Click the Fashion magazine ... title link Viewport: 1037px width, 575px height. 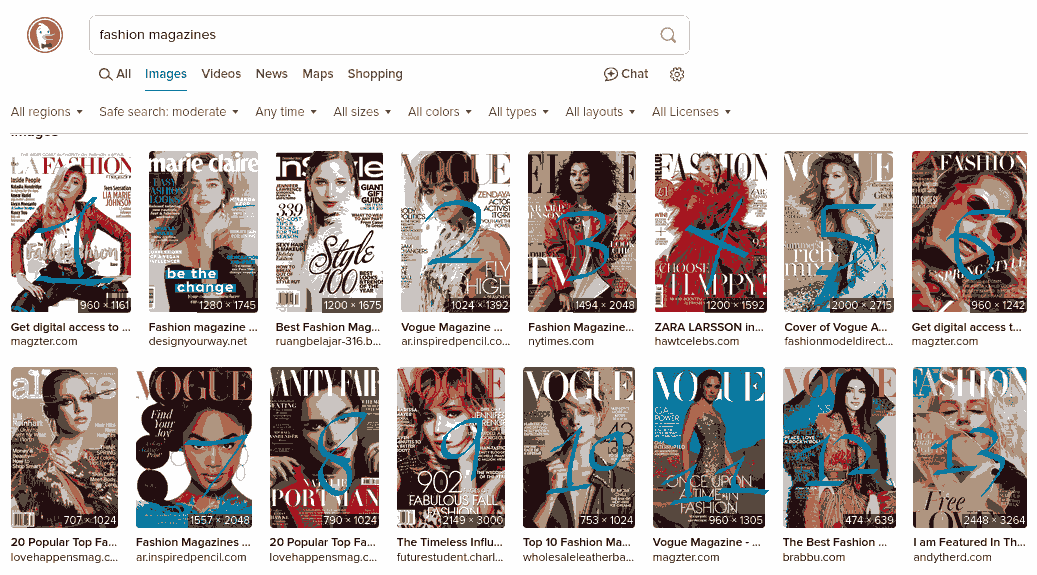point(203,327)
